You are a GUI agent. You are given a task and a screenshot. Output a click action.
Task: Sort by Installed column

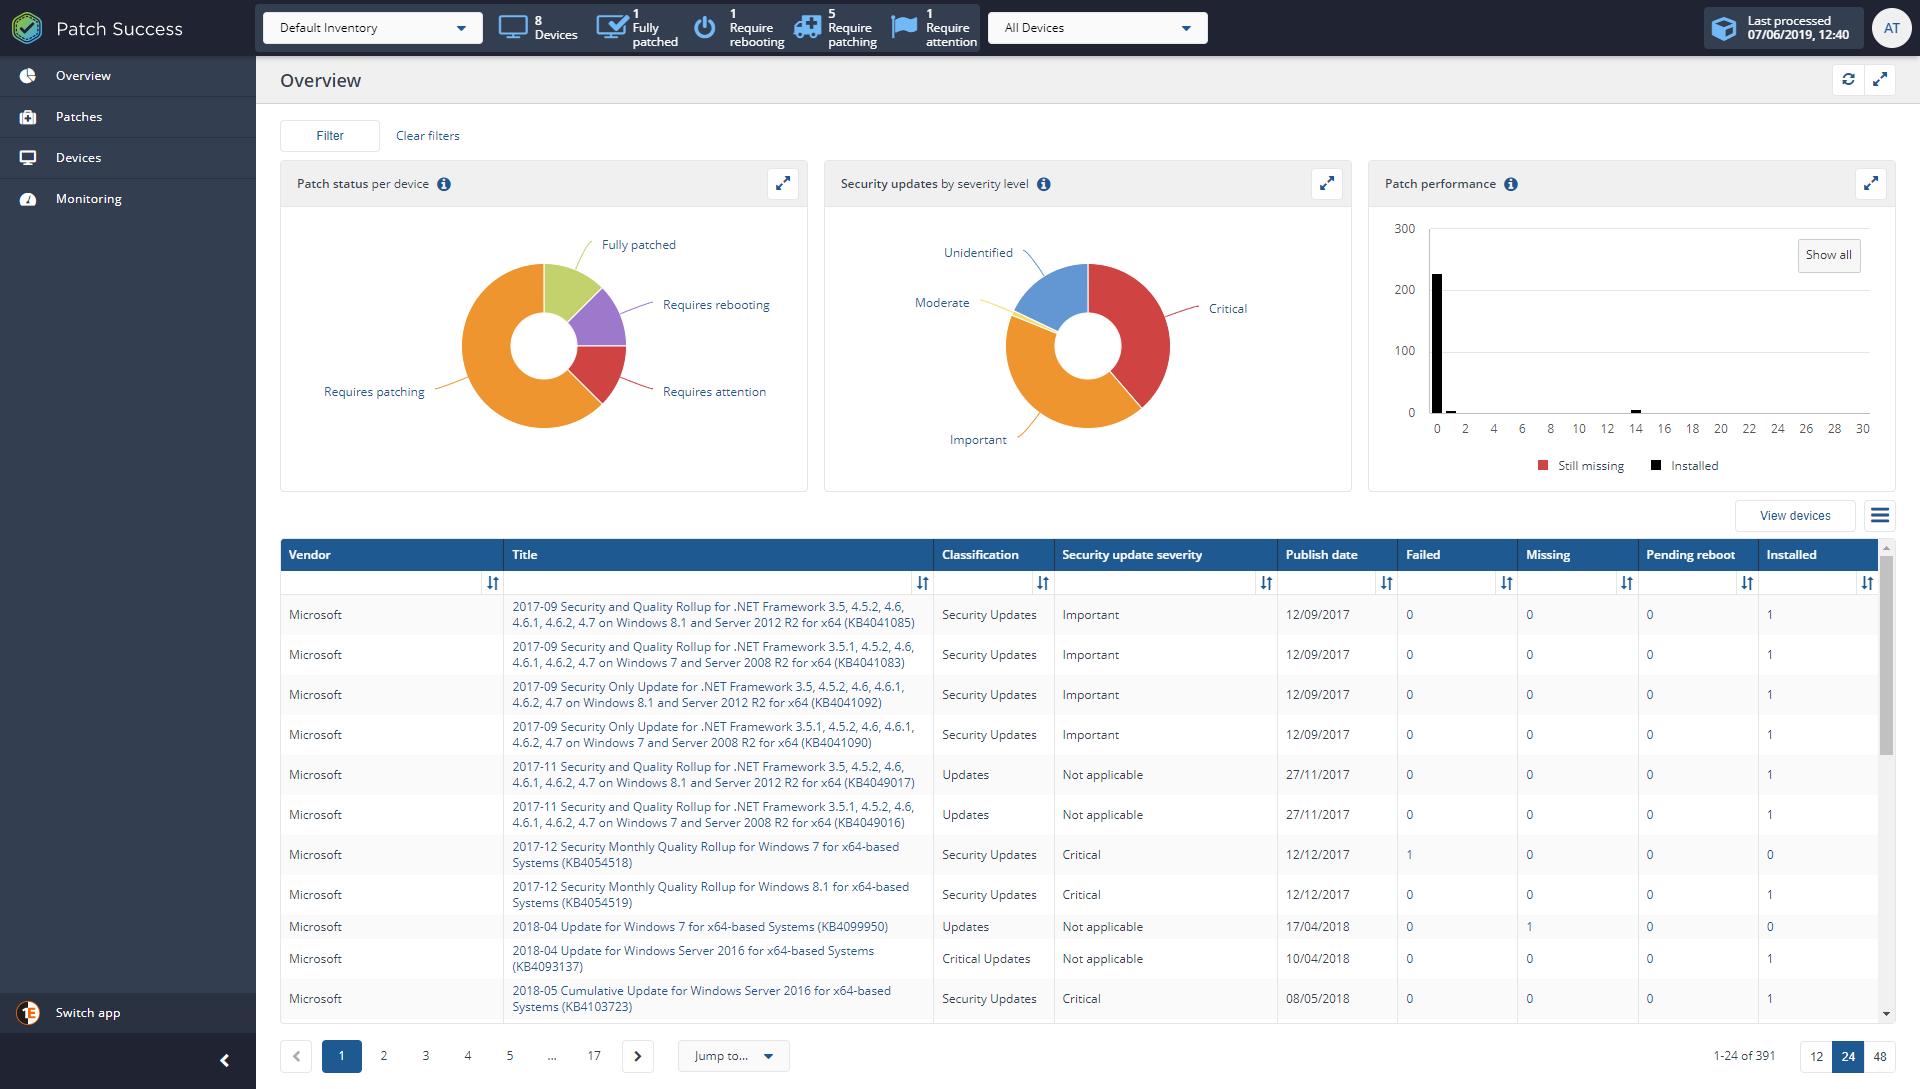point(1867,583)
